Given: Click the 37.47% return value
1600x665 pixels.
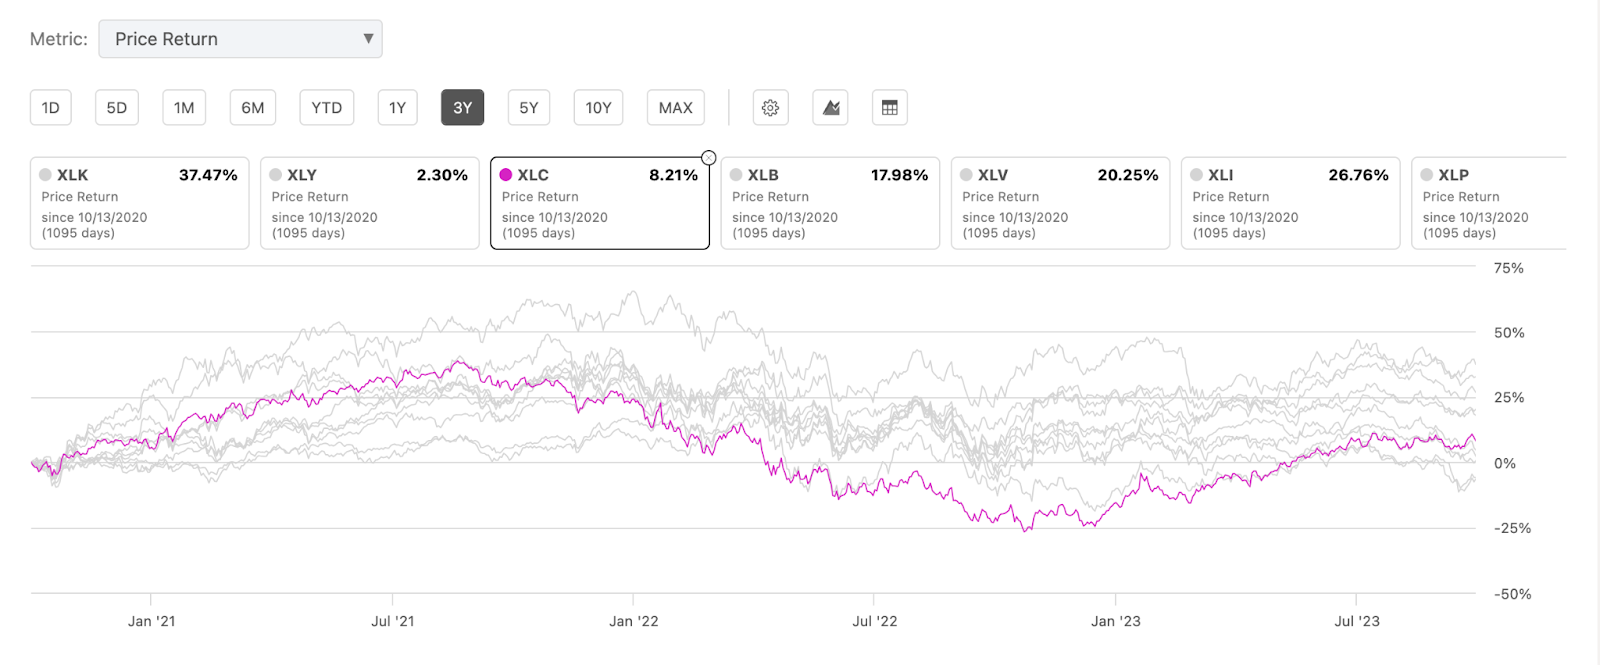Looking at the screenshot, I should pos(208,175).
